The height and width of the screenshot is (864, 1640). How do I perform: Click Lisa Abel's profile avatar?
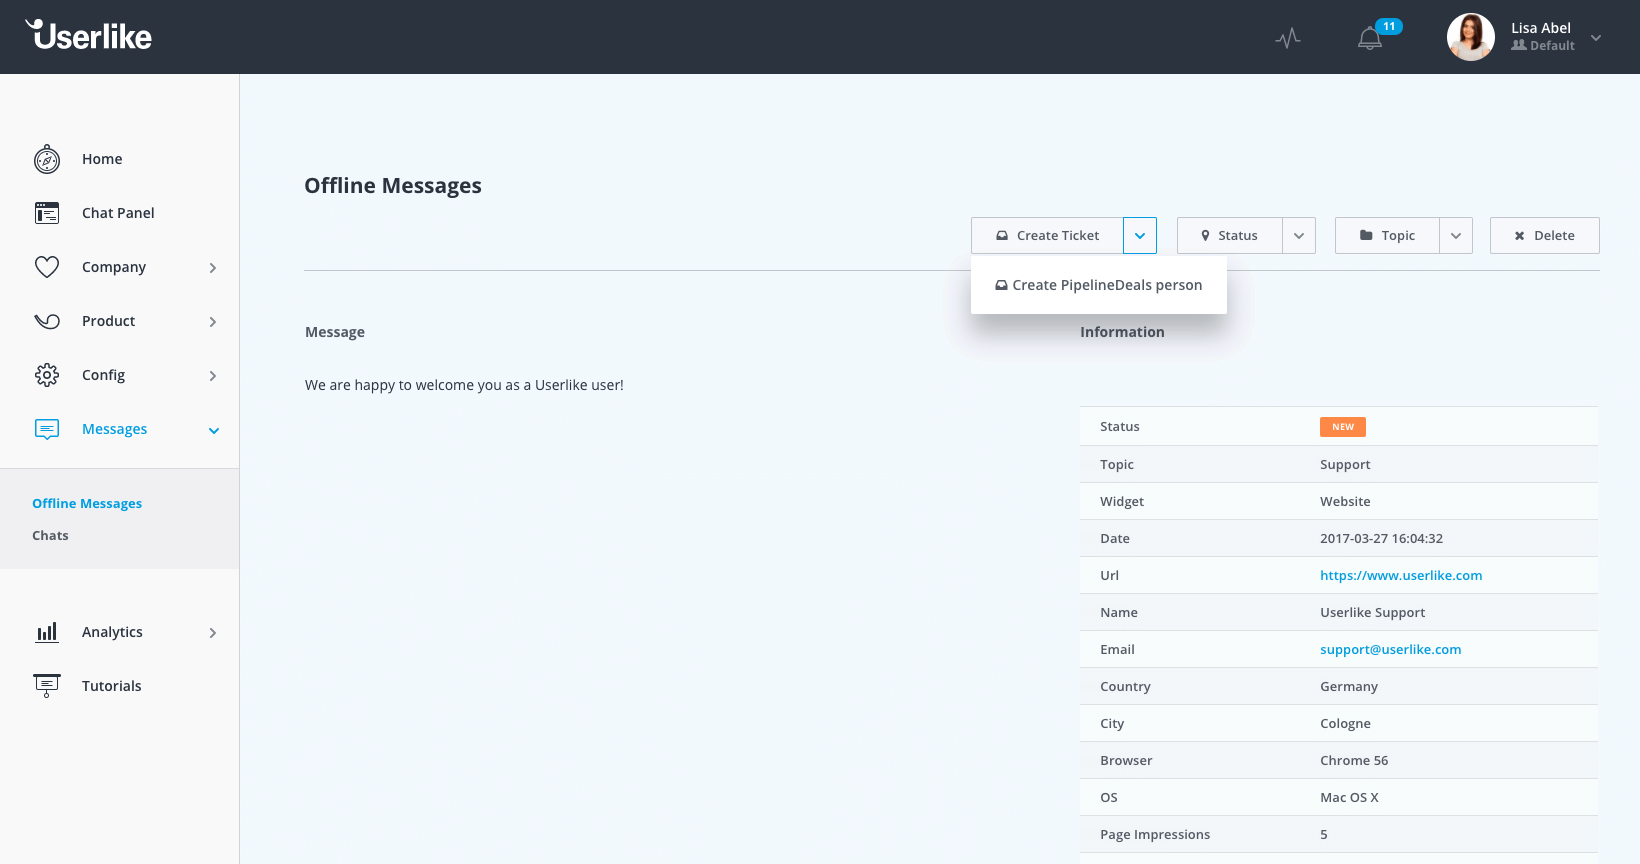[x=1470, y=37]
